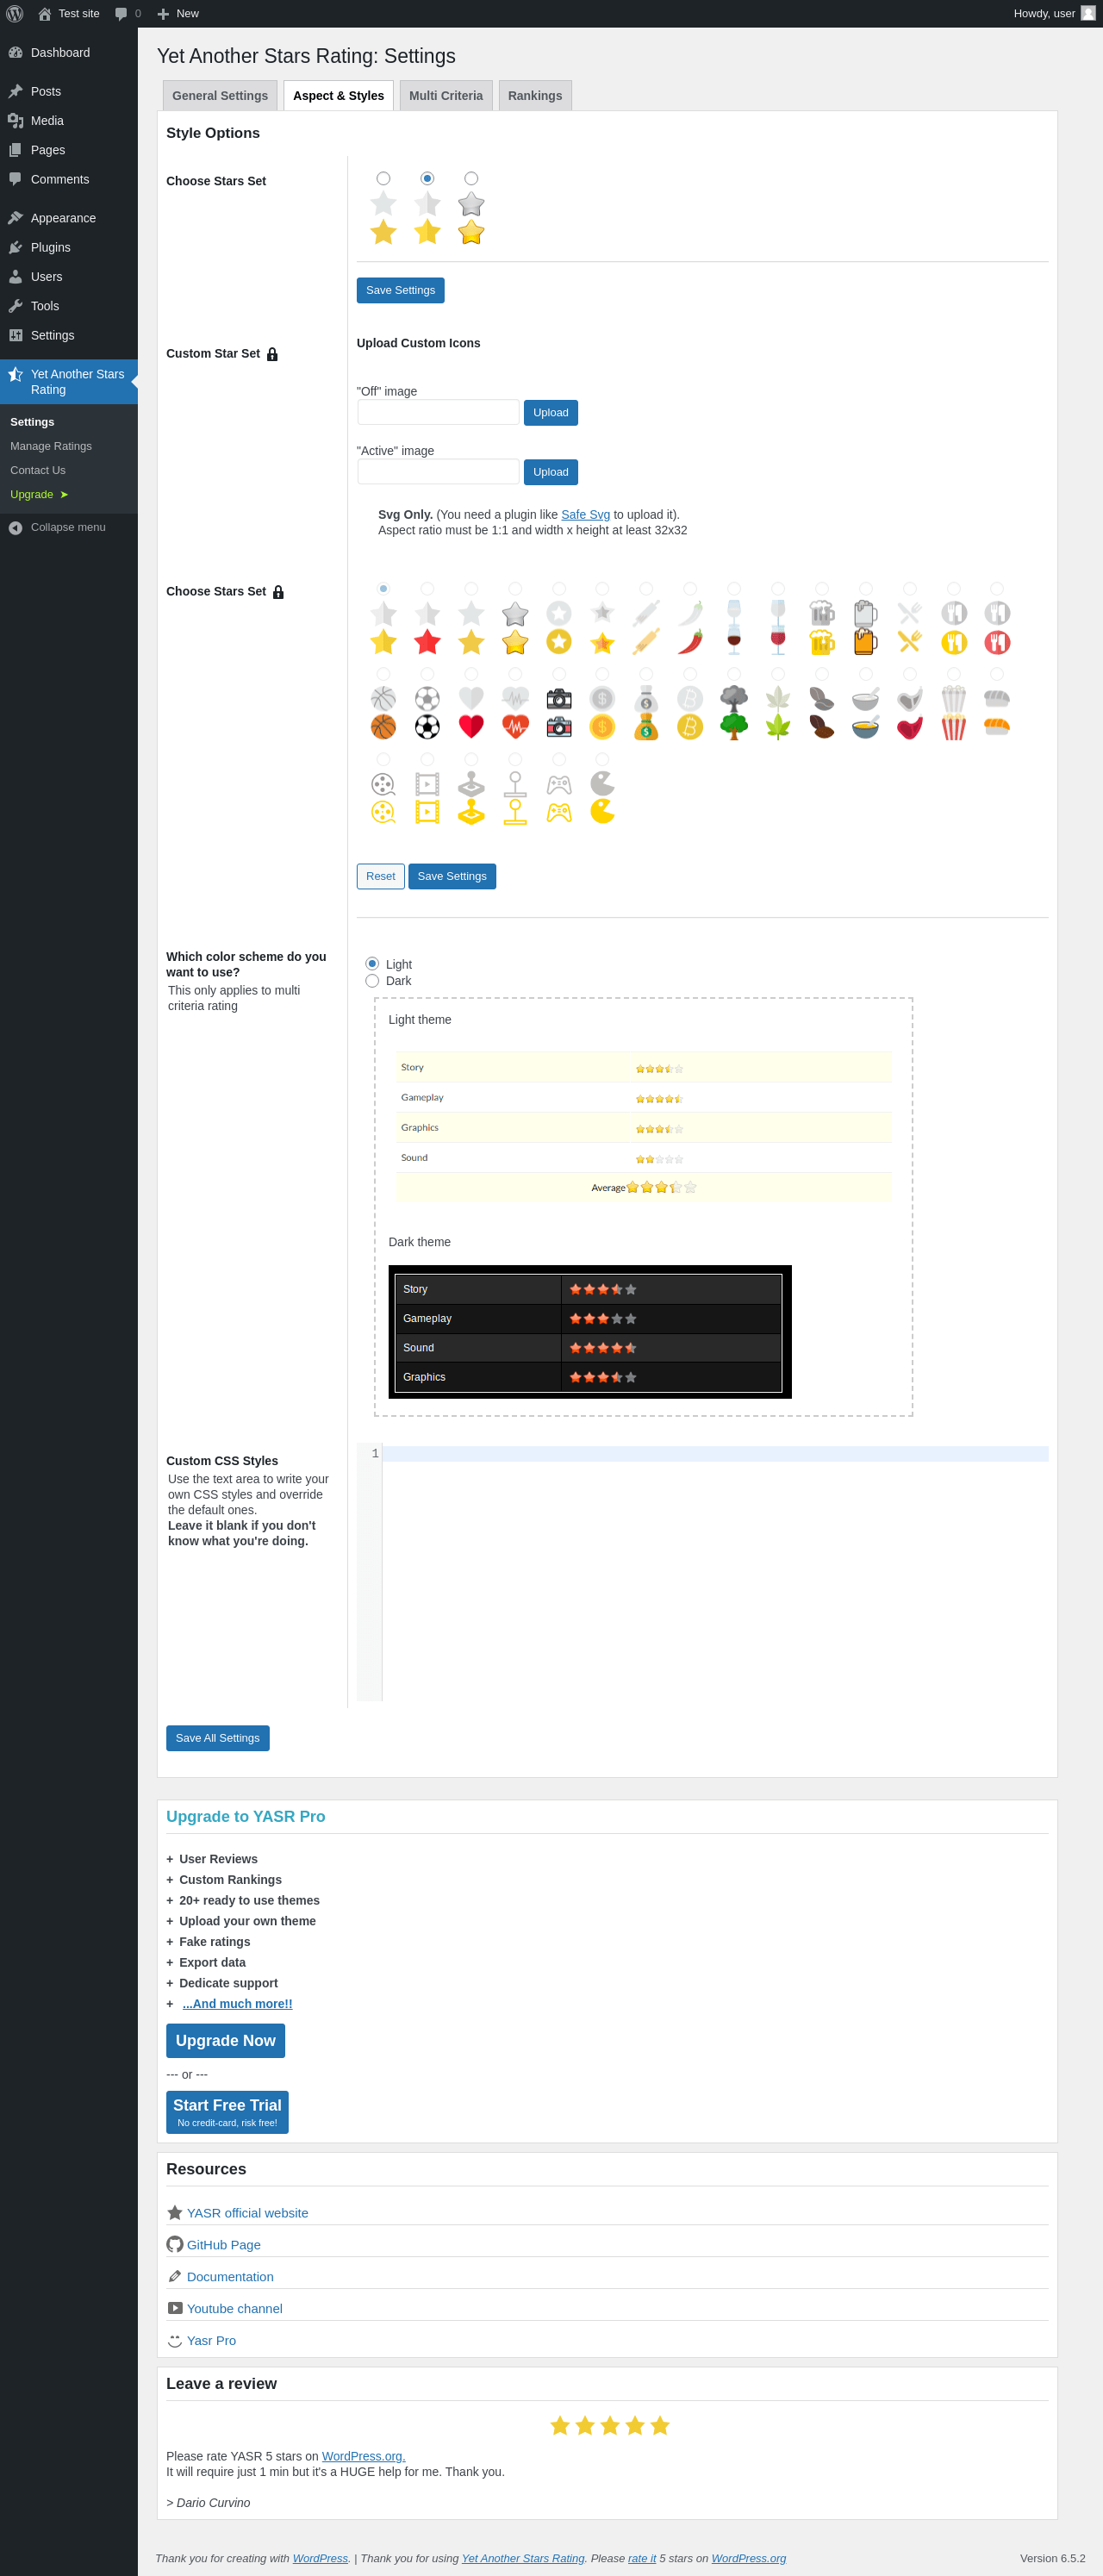Select the Dark color scheme
The height and width of the screenshot is (2576, 1103).
pyautogui.click(x=372, y=981)
